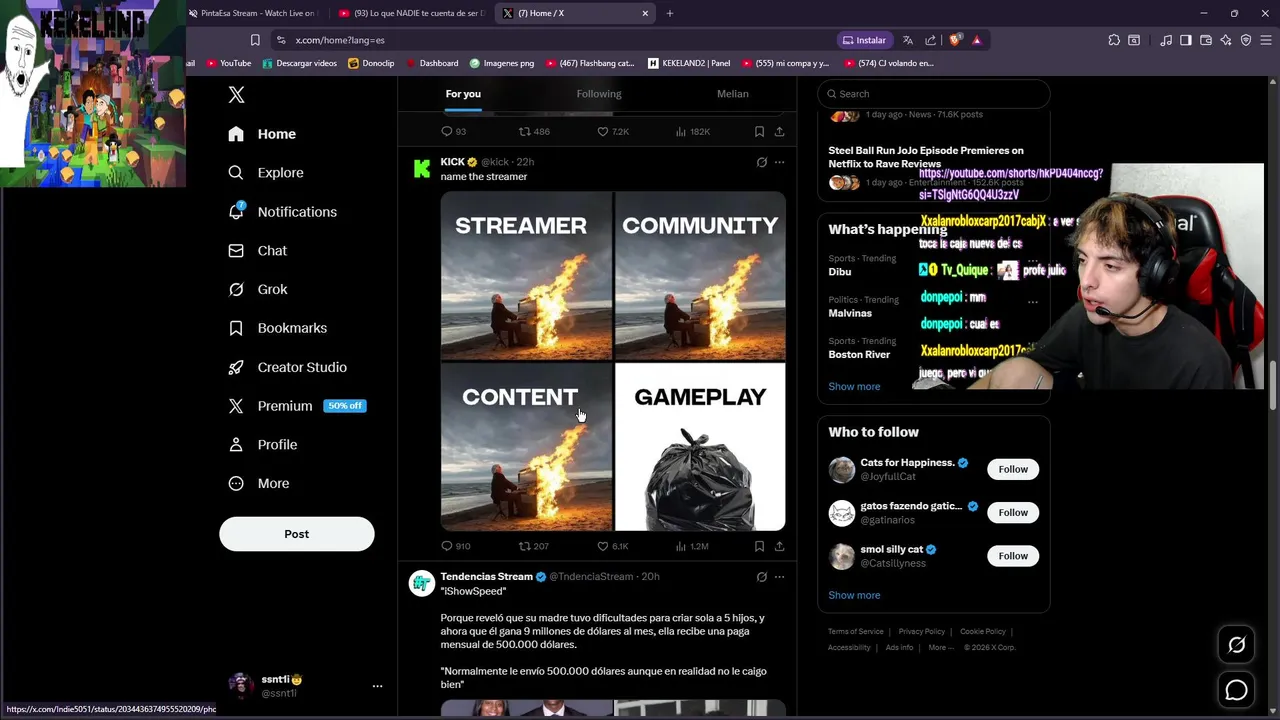Screen dimensions: 1280x720
Task: Follow smol silly cat
Action: [1013, 556]
